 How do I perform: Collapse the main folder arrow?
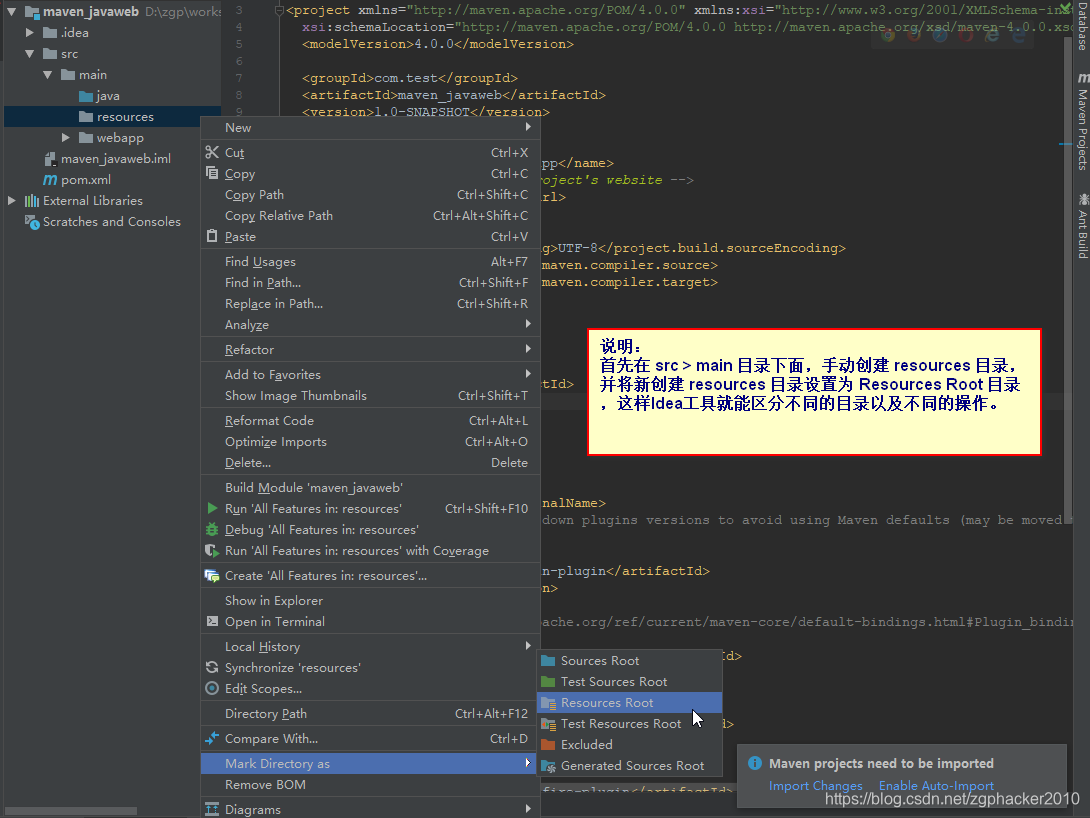(x=48, y=74)
